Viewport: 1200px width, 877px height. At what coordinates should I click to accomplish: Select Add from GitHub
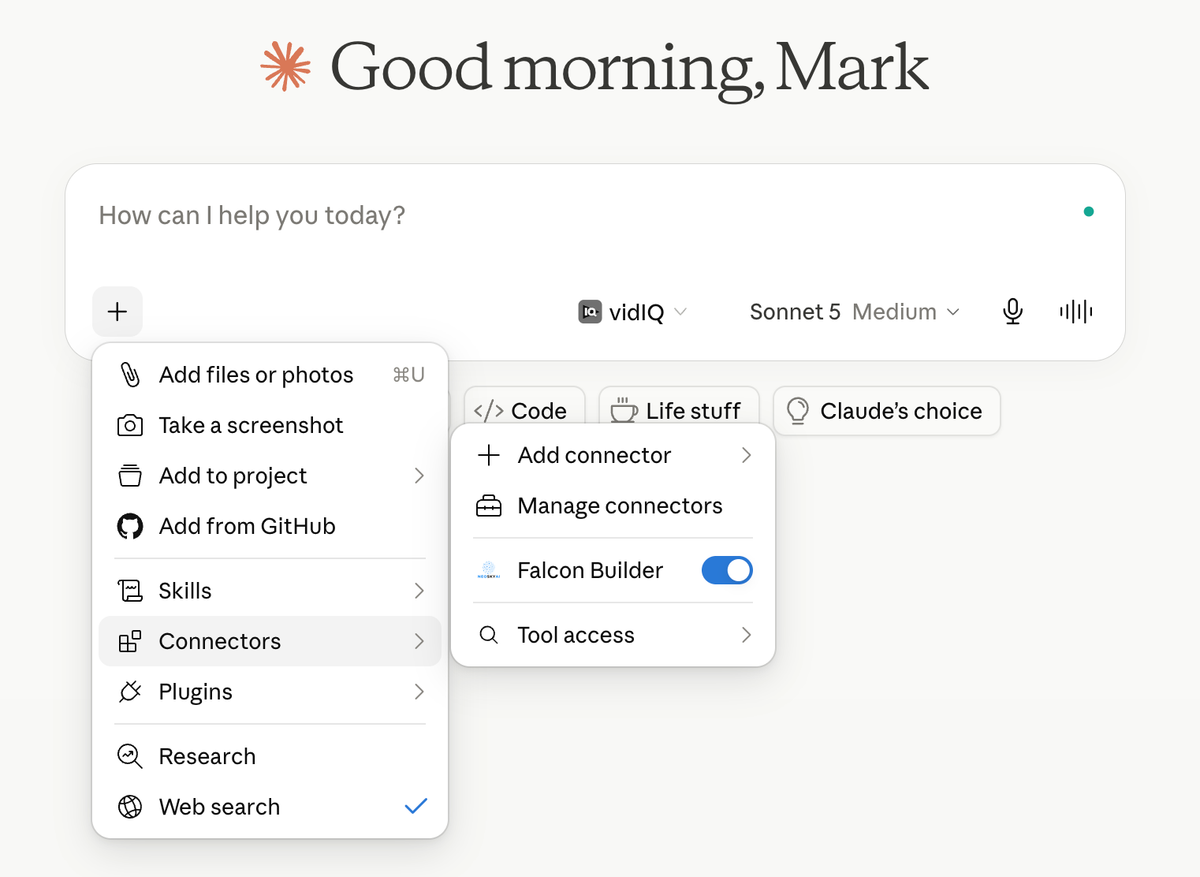pyautogui.click(x=270, y=526)
